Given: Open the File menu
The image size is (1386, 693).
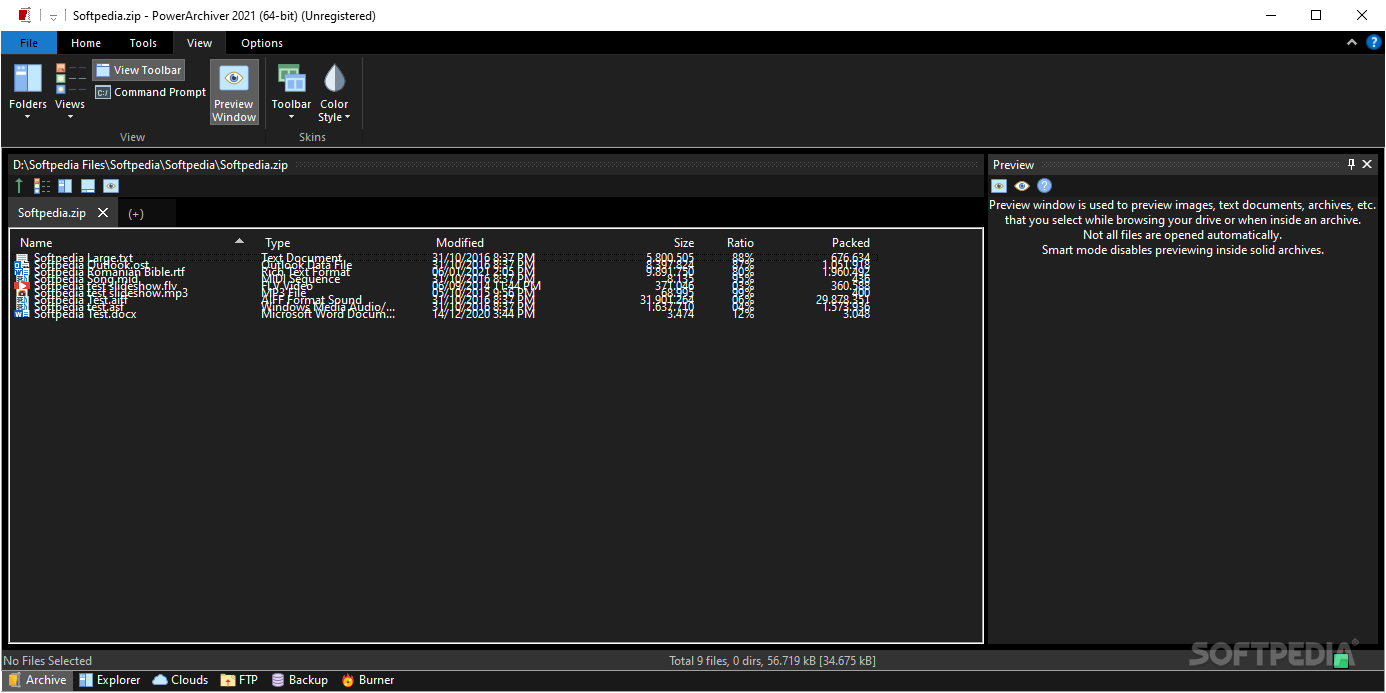Looking at the screenshot, I should (29, 43).
